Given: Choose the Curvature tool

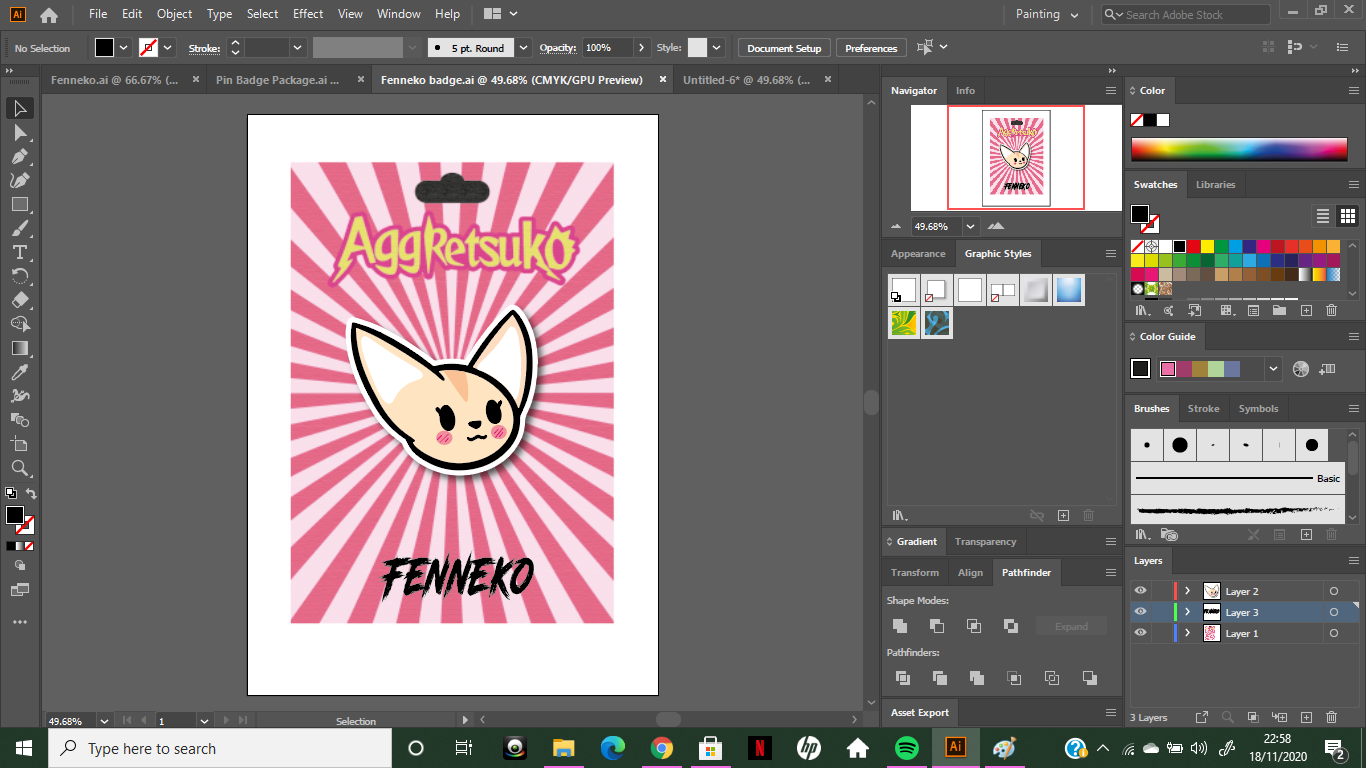Looking at the screenshot, I should tap(20, 180).
